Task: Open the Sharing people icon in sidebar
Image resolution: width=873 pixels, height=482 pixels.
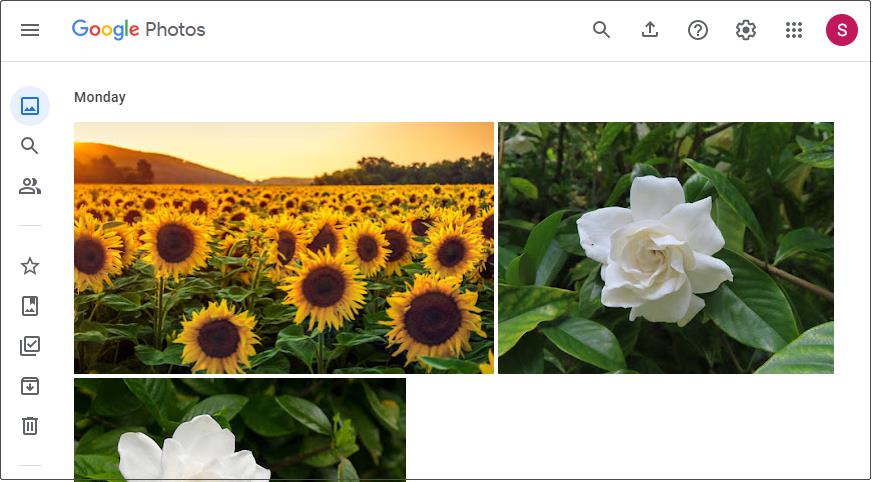Action: click(x=30, y=186)
